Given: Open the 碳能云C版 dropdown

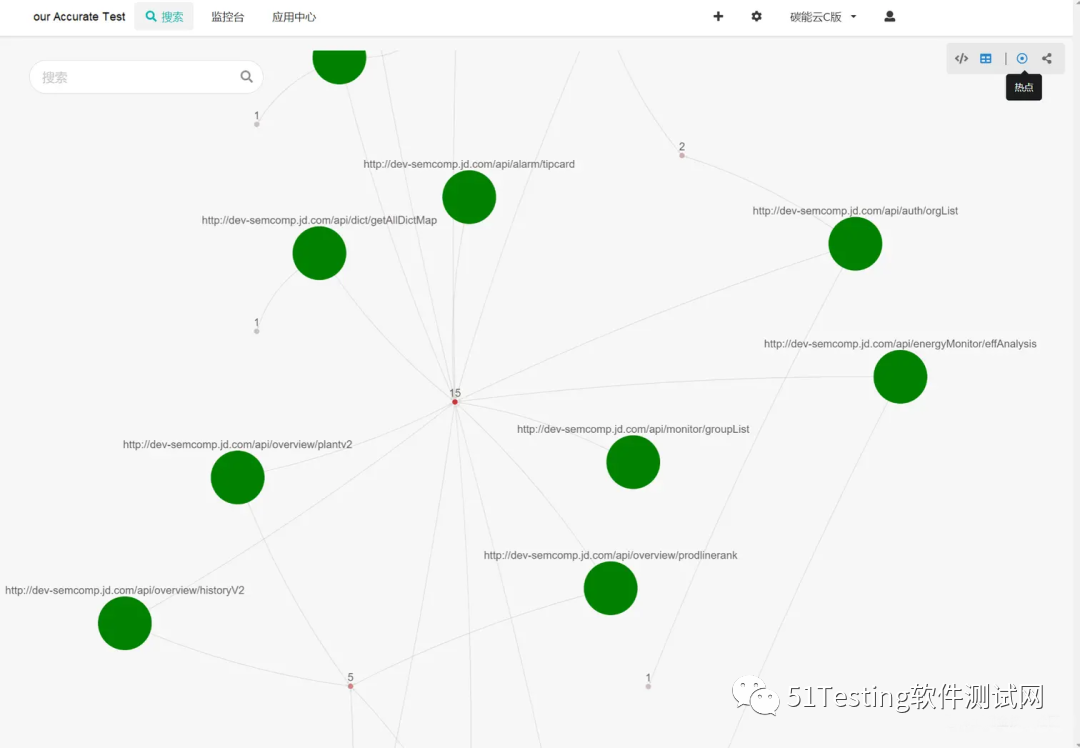Looking at the screenshot, I should 823,17.
